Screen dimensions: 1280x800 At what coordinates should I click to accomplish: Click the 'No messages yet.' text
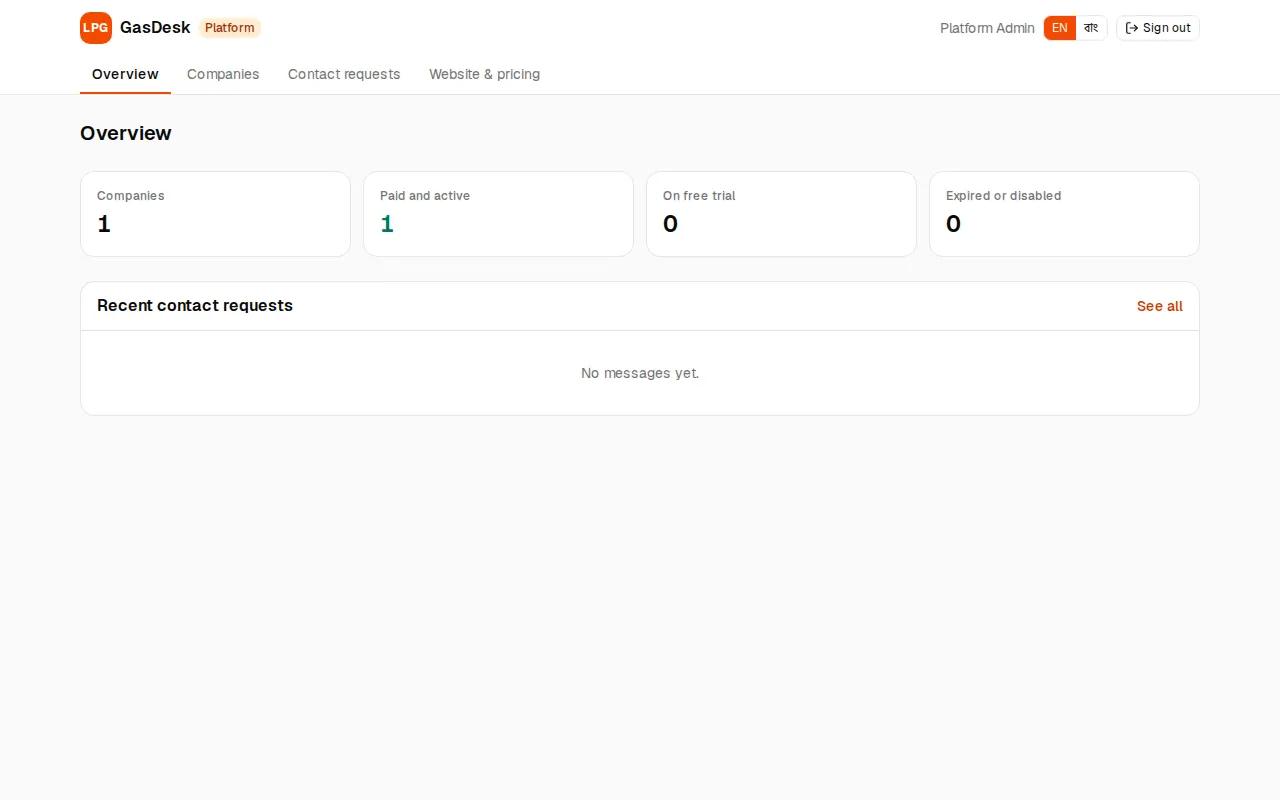(640, 373)
